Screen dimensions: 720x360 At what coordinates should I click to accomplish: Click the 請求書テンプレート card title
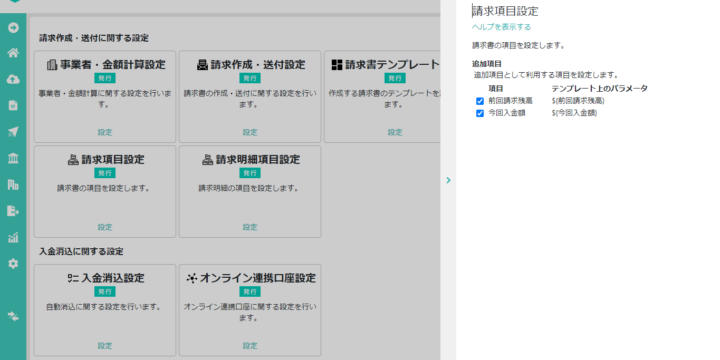click(393, 65)
